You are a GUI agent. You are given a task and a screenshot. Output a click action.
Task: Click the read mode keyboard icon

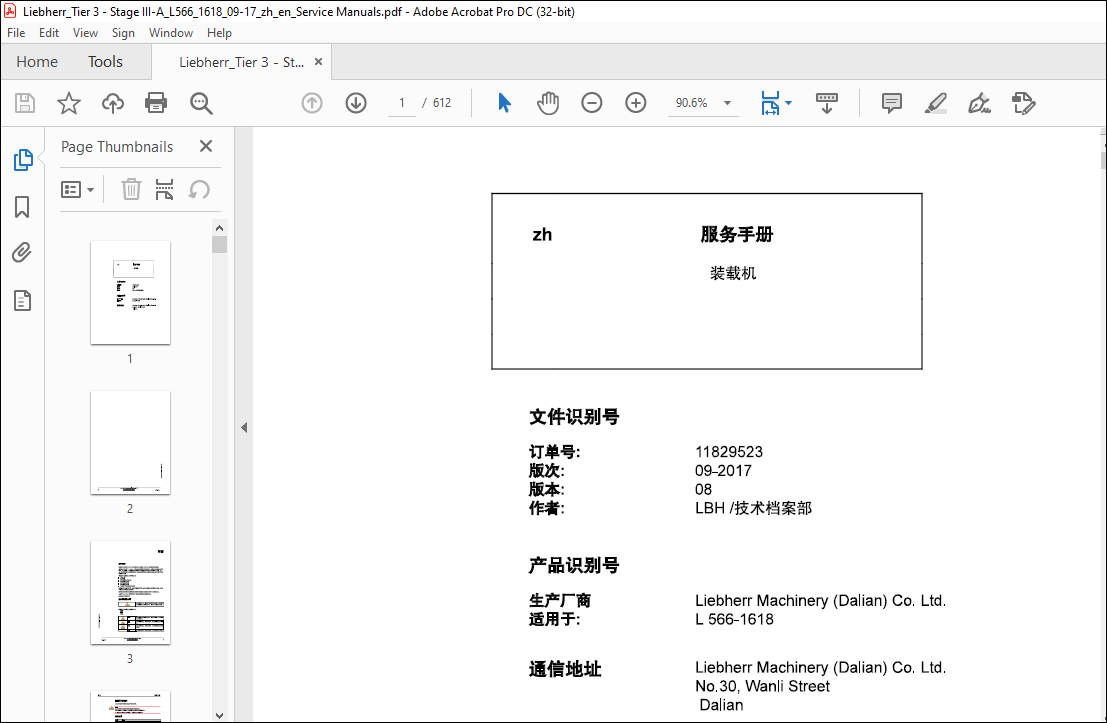click(x=827, y=103)
